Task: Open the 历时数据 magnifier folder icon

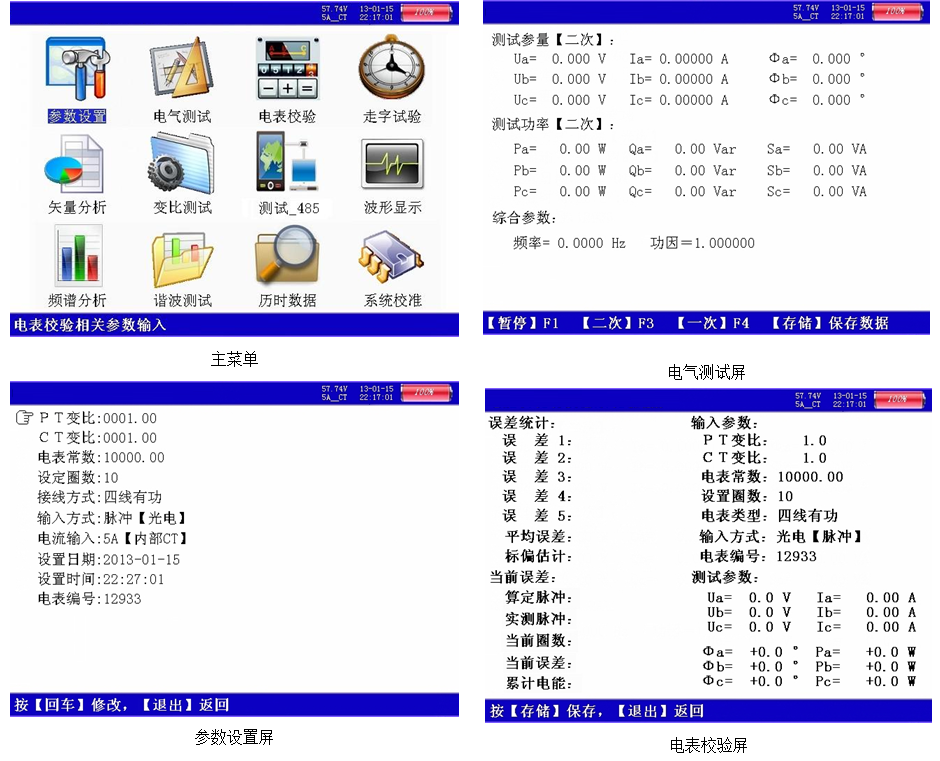Action: coord(287,255)
